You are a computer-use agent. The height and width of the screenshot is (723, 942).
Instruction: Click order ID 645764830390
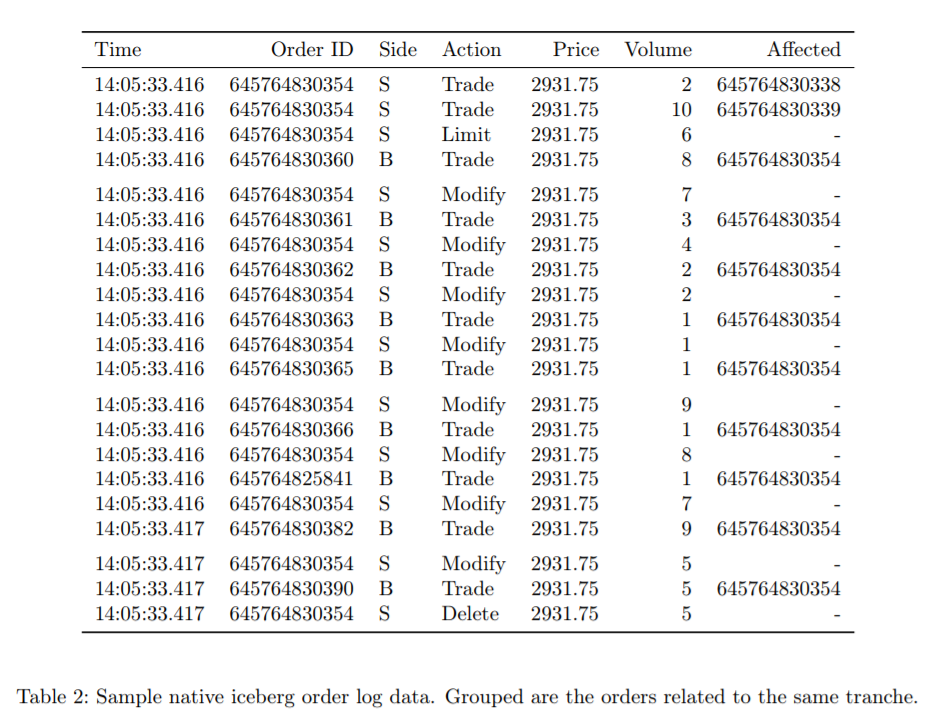pos(291,589)
